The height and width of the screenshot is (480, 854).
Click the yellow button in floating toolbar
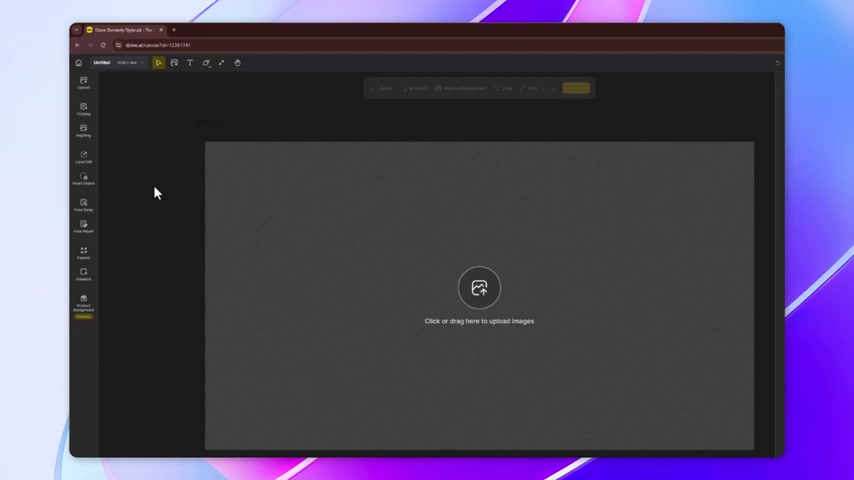click(576, 88)
